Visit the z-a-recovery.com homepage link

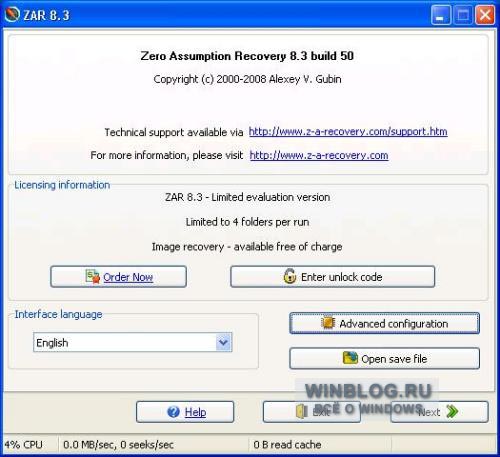coord(319,155)
